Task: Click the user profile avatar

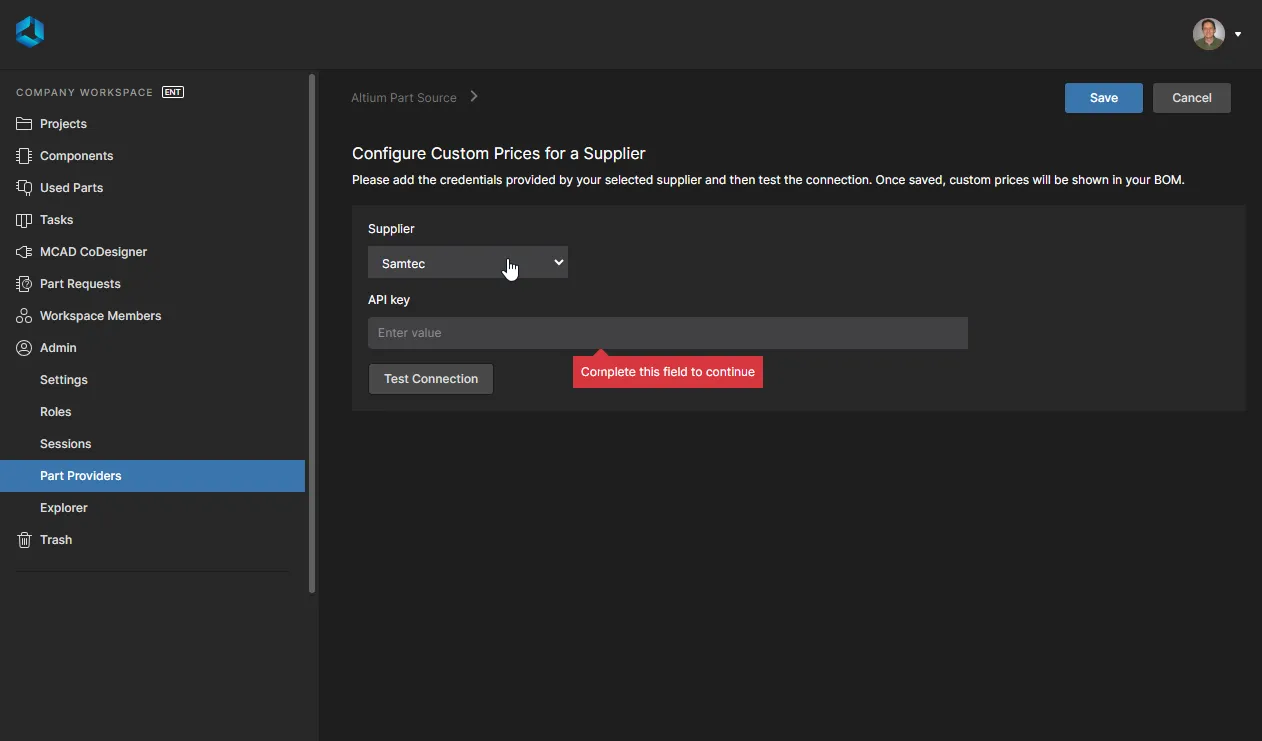Action: [x=1208, y=34]
